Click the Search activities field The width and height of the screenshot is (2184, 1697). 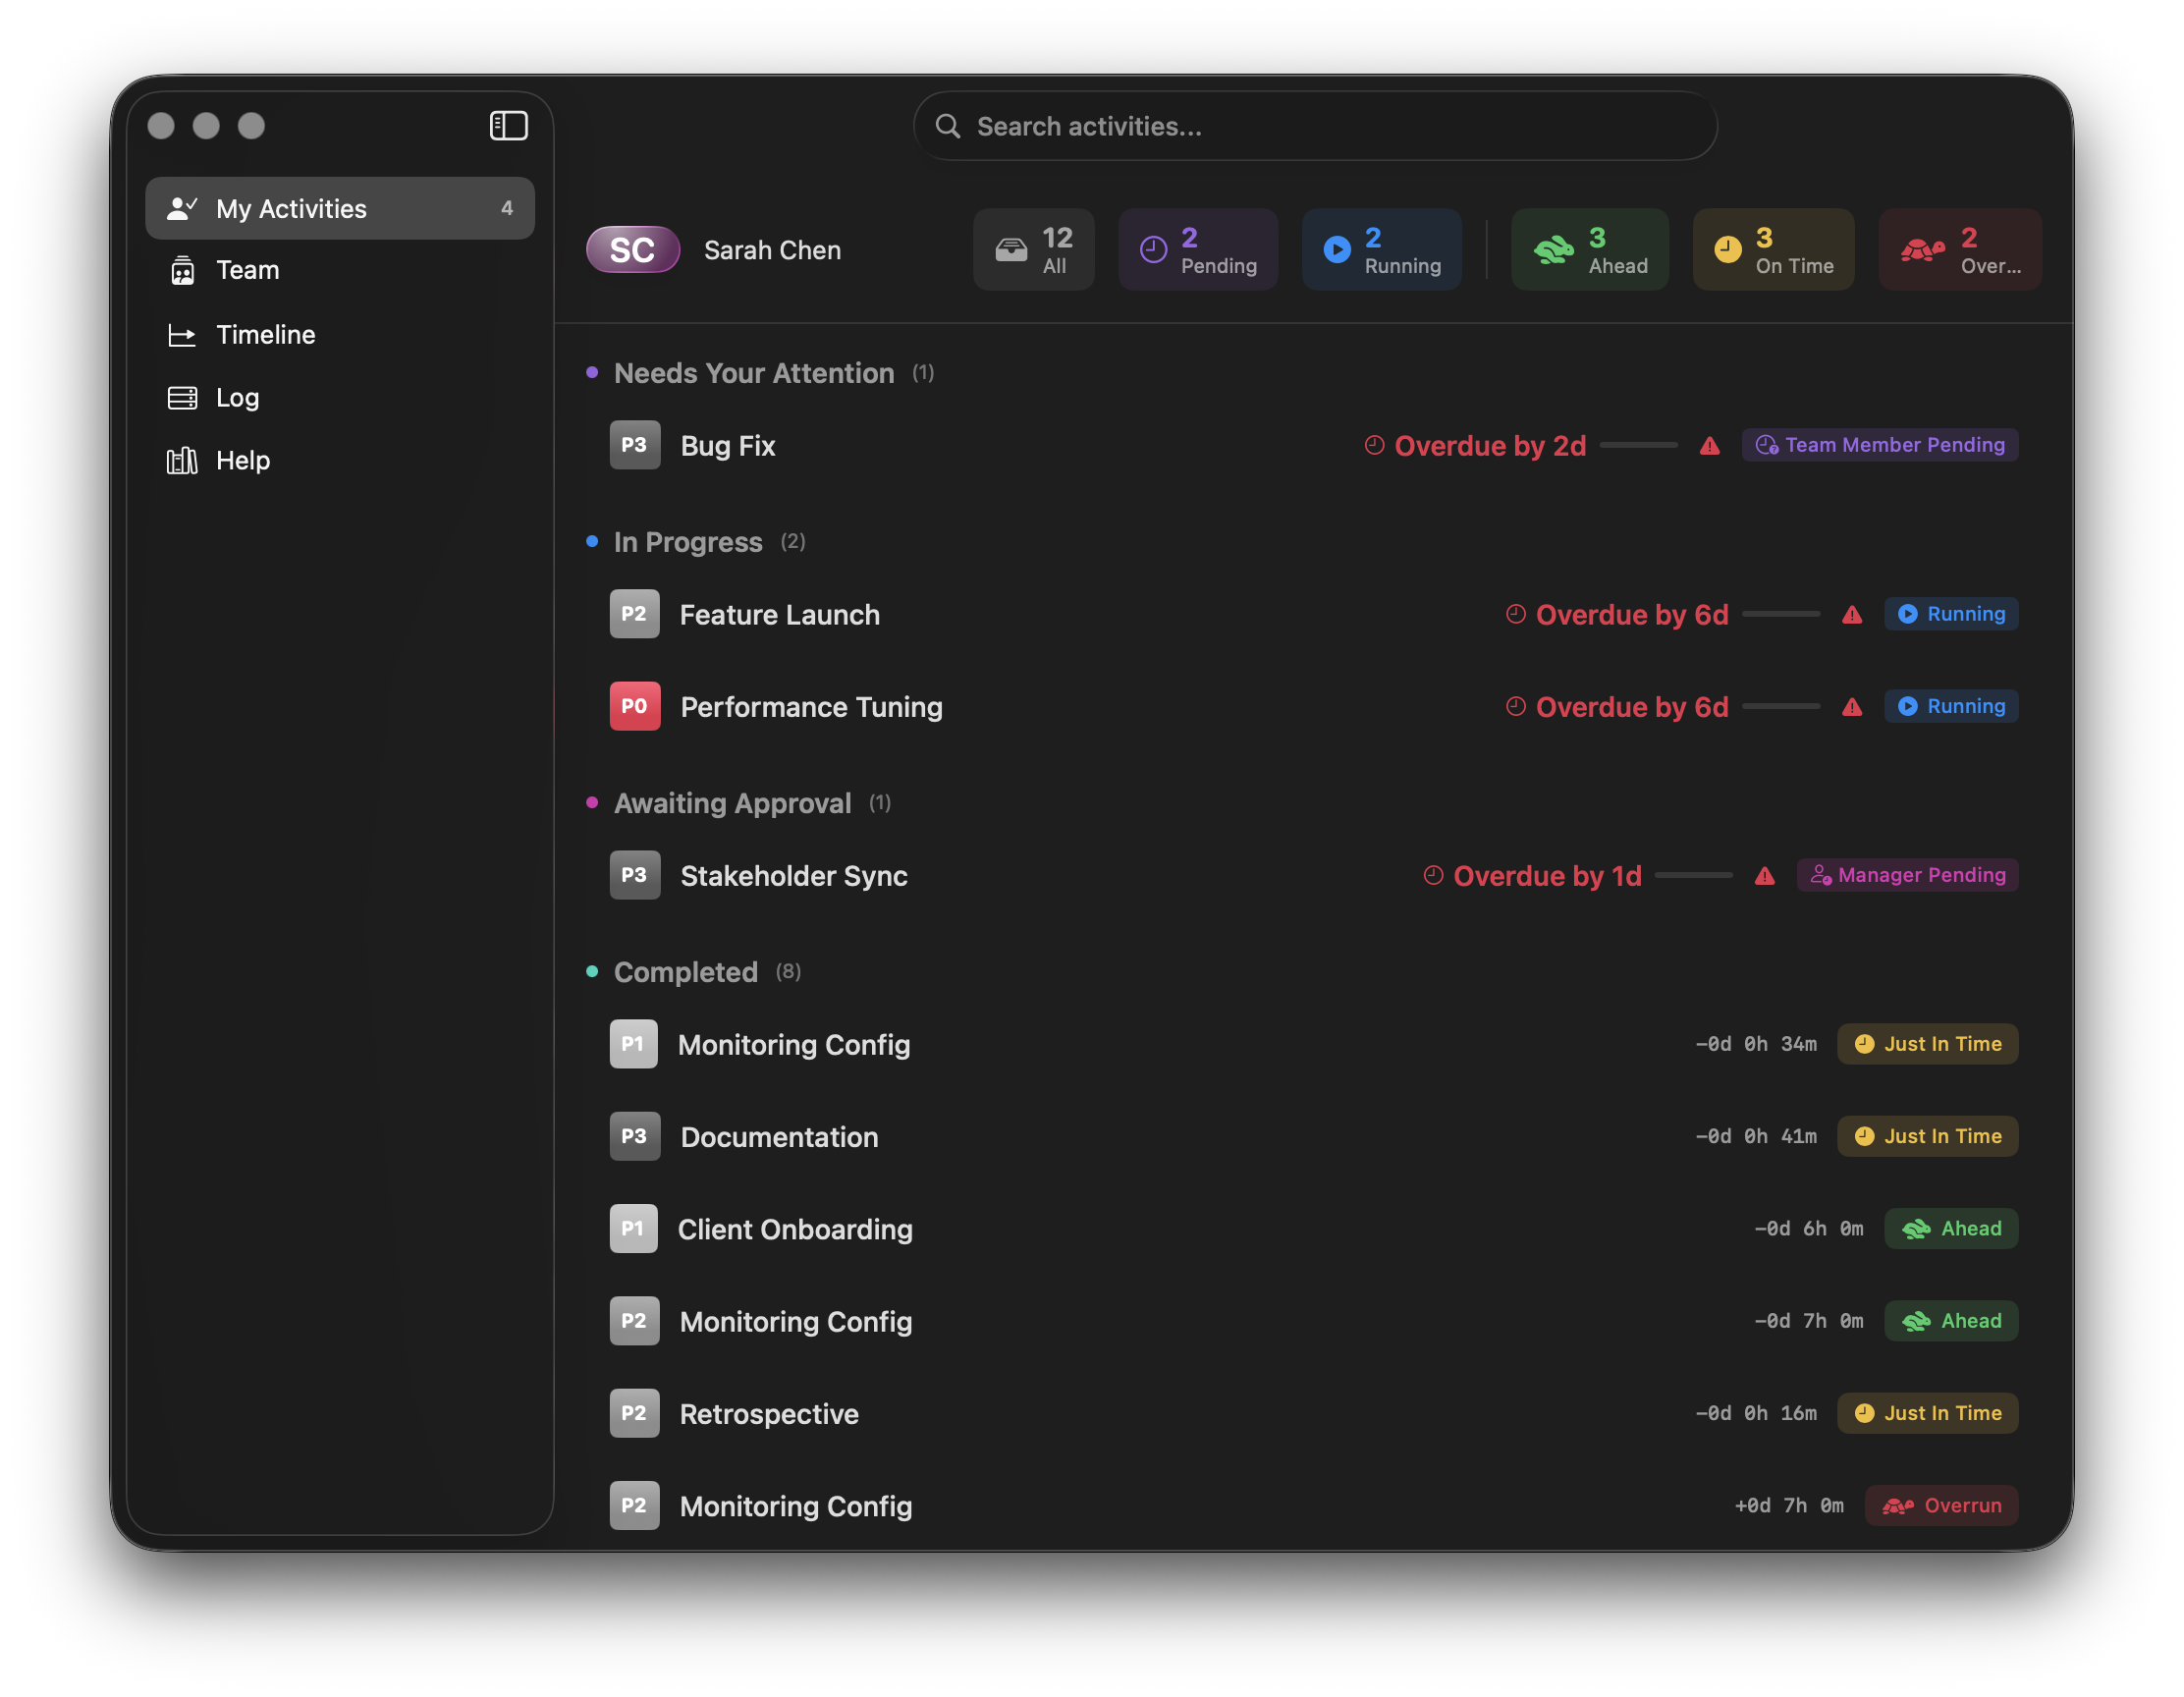point(1314,125)
